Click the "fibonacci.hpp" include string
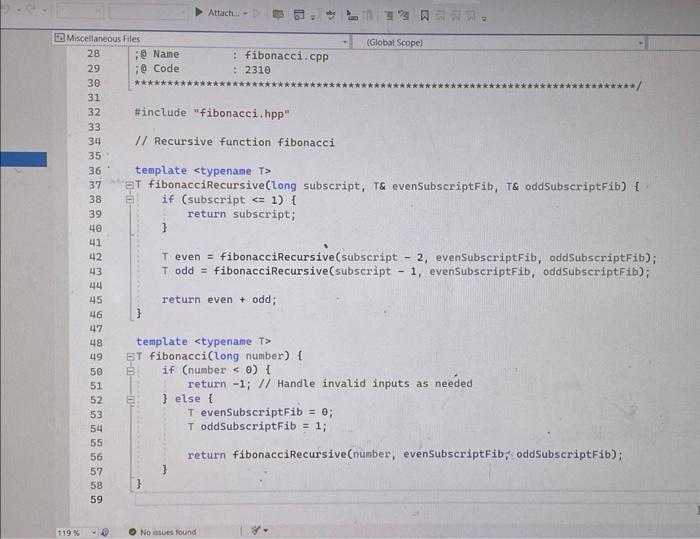The width and height of the screenshot is (700, 539). tap(242, 113)
